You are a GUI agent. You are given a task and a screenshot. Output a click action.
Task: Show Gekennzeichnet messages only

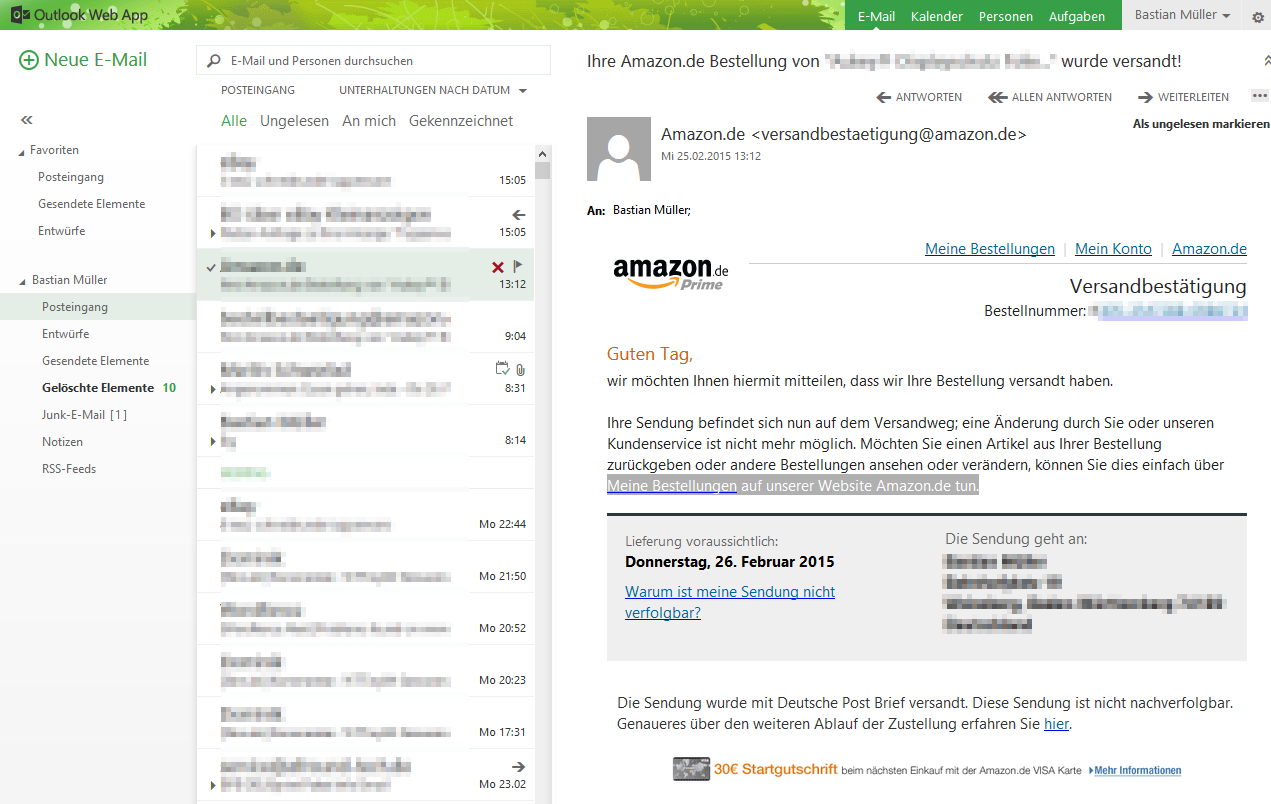point(461,121)
